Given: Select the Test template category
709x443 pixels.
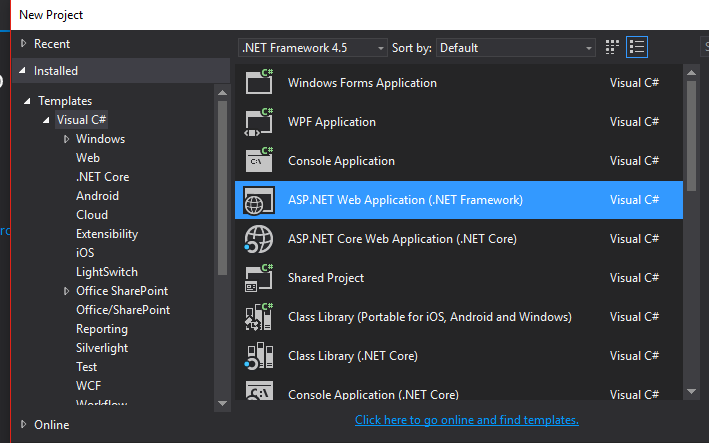Looking at the screenshot, I should click(x=86, y=367).
